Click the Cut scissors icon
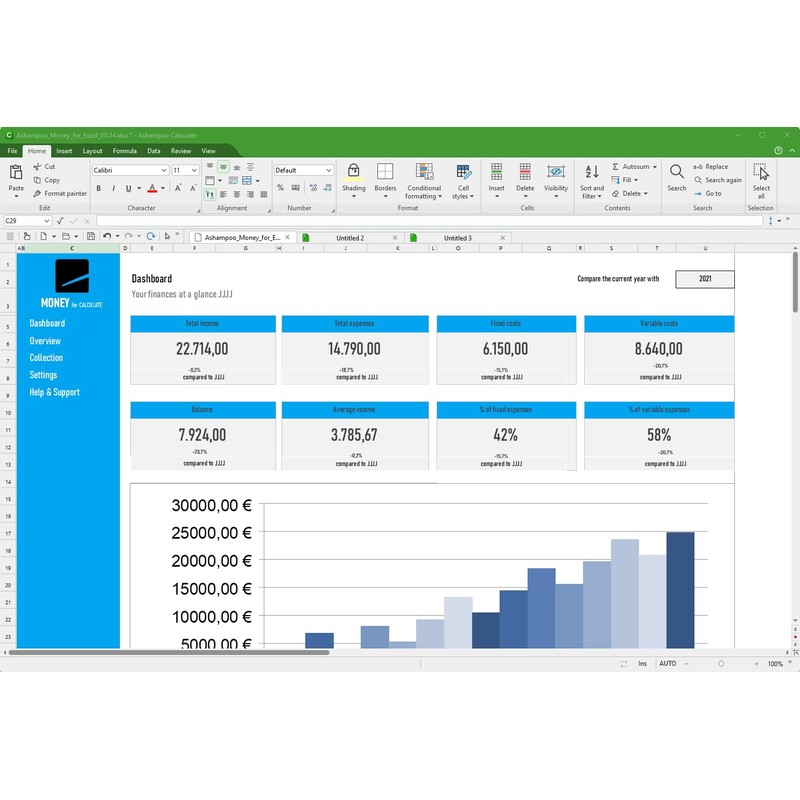Viewport: 800px width, 800px height. click(x=37, y=166)
